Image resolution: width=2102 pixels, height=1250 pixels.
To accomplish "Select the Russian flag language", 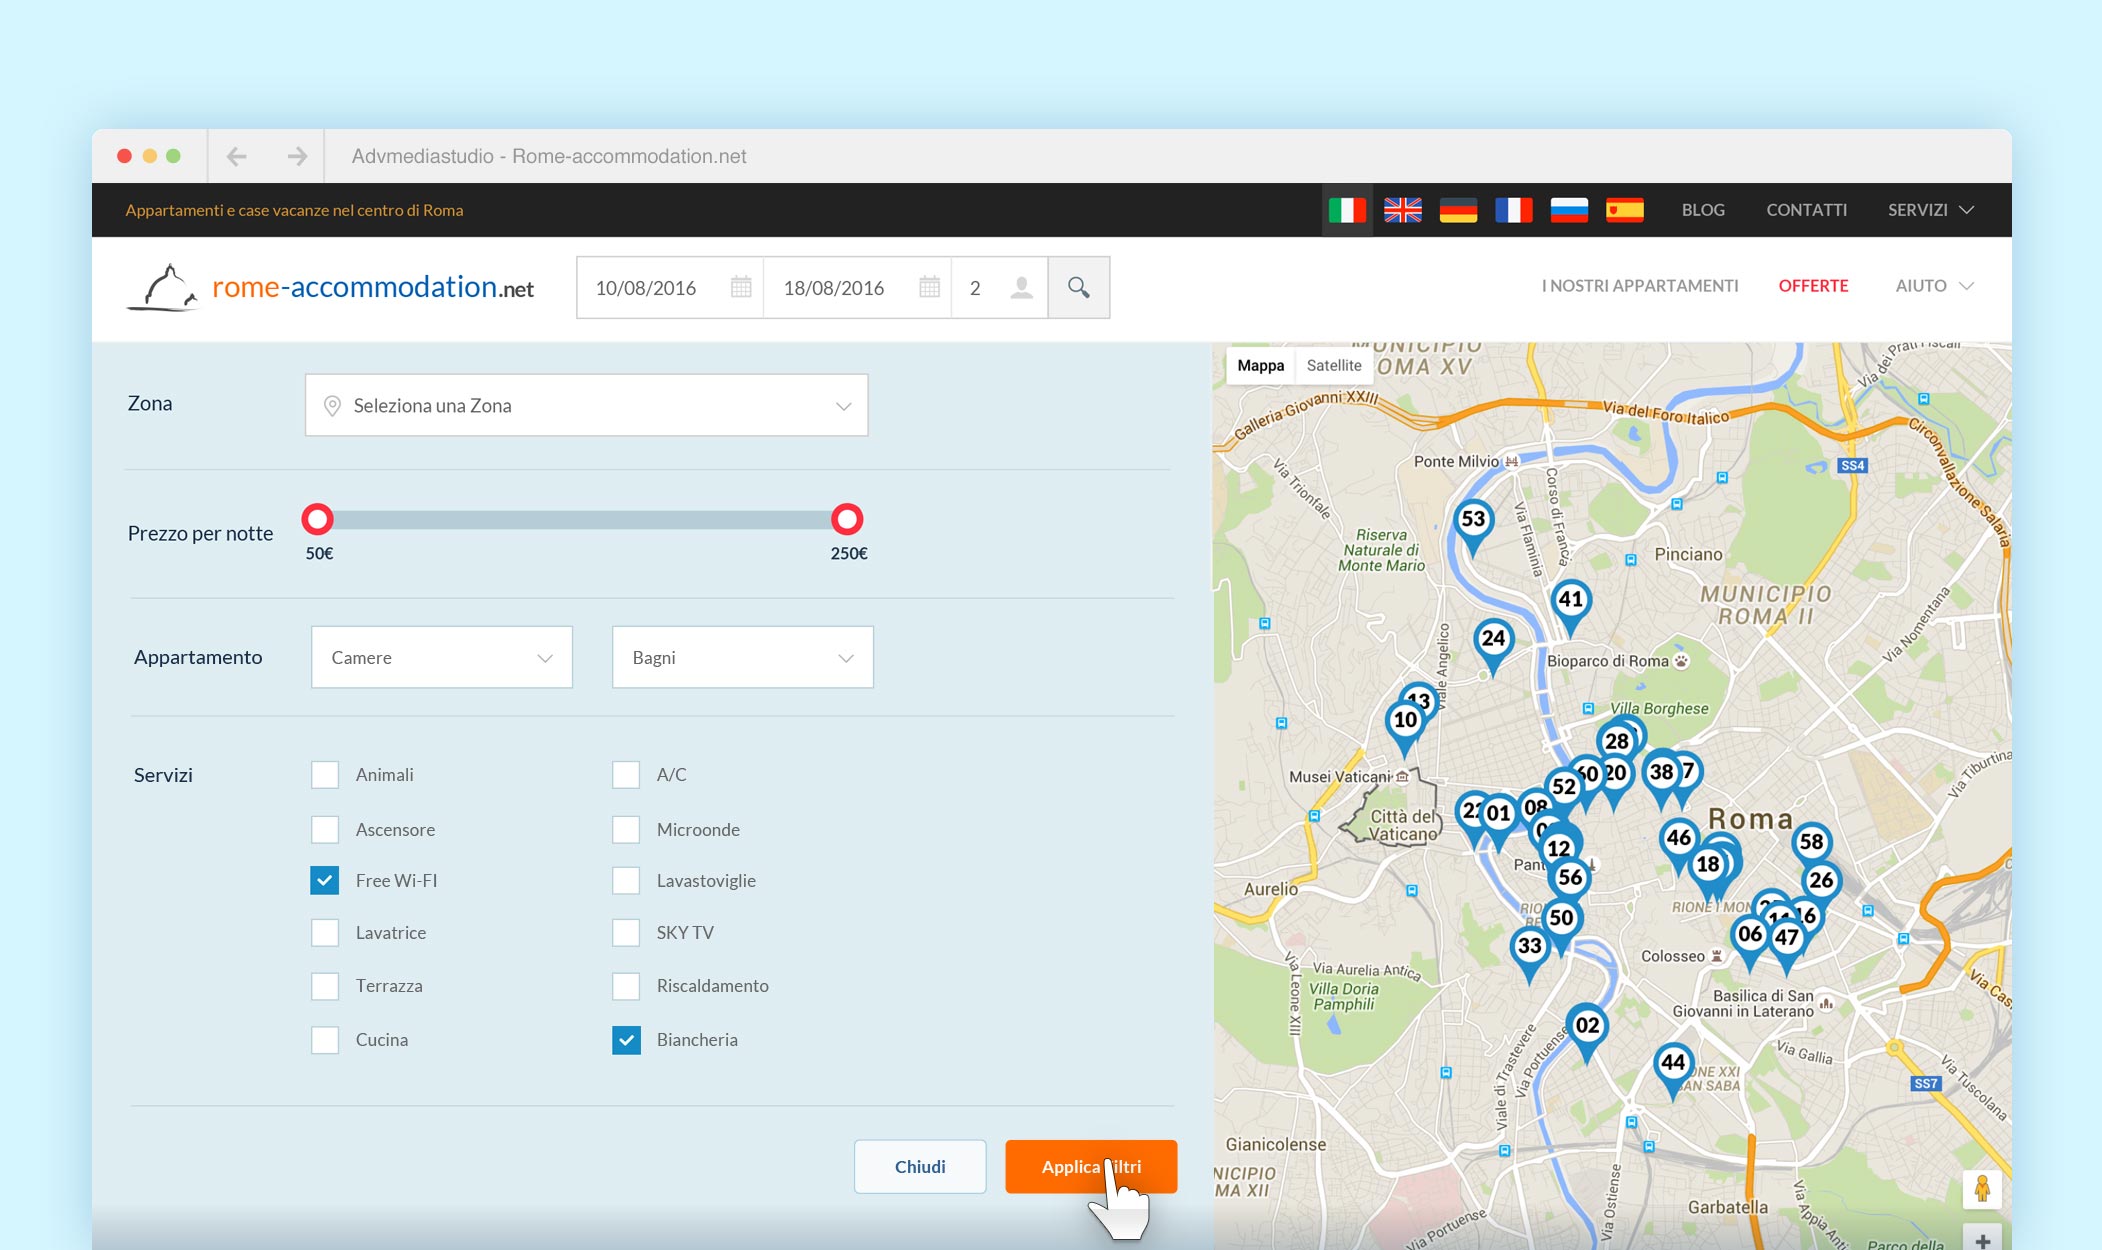I will [x=1569, y=210].
